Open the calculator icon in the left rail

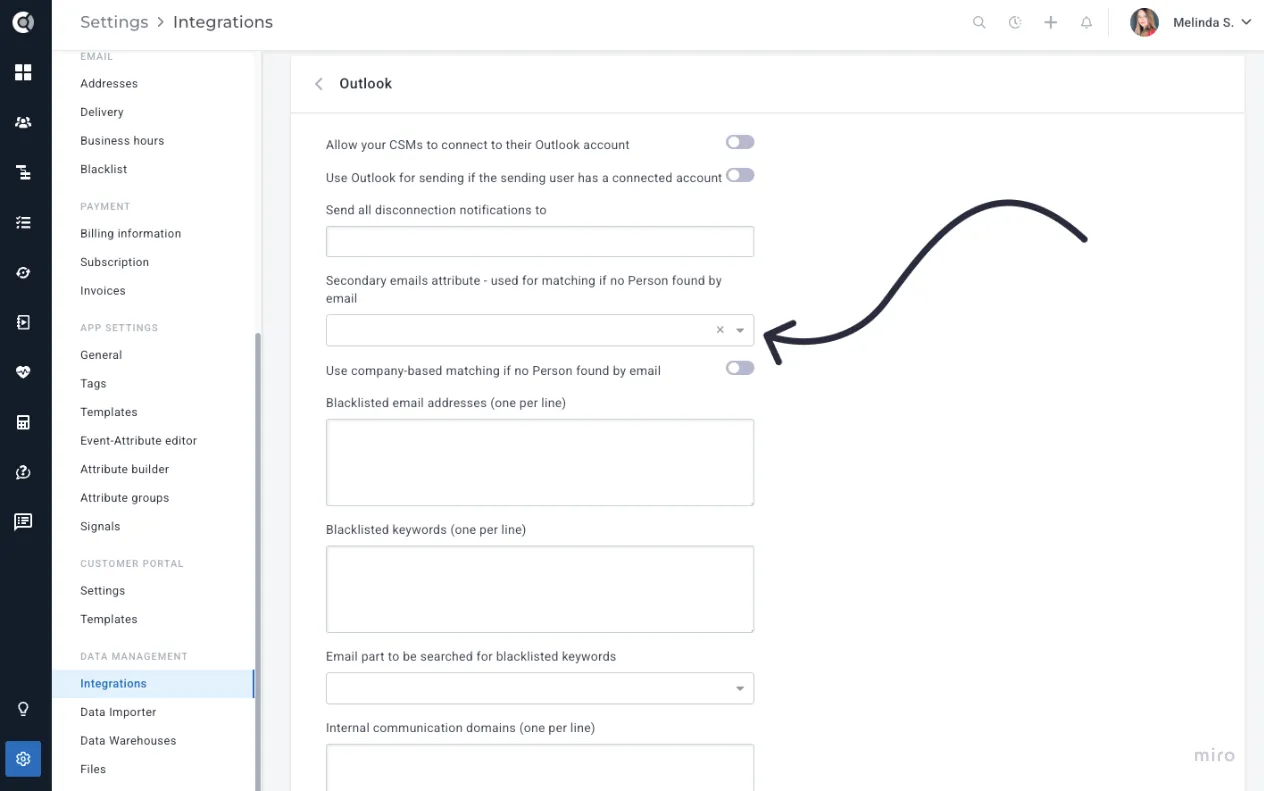click(23, 422)
